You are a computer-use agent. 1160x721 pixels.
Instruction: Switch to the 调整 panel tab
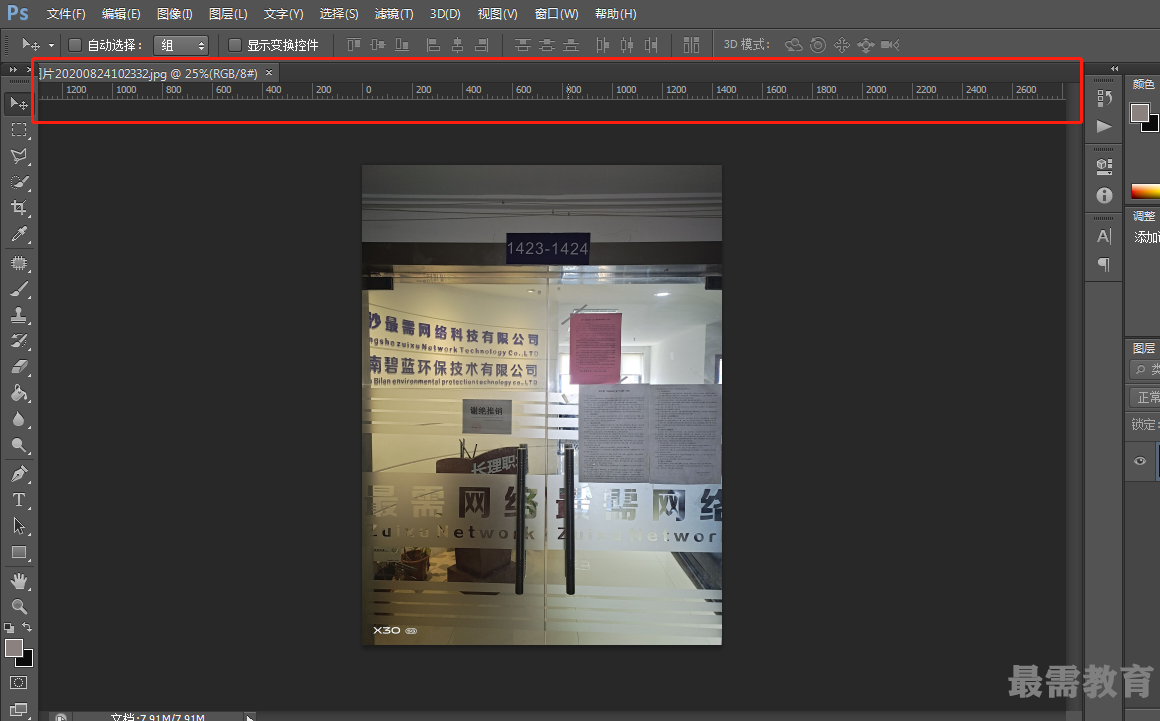[x=1144, y=216]
